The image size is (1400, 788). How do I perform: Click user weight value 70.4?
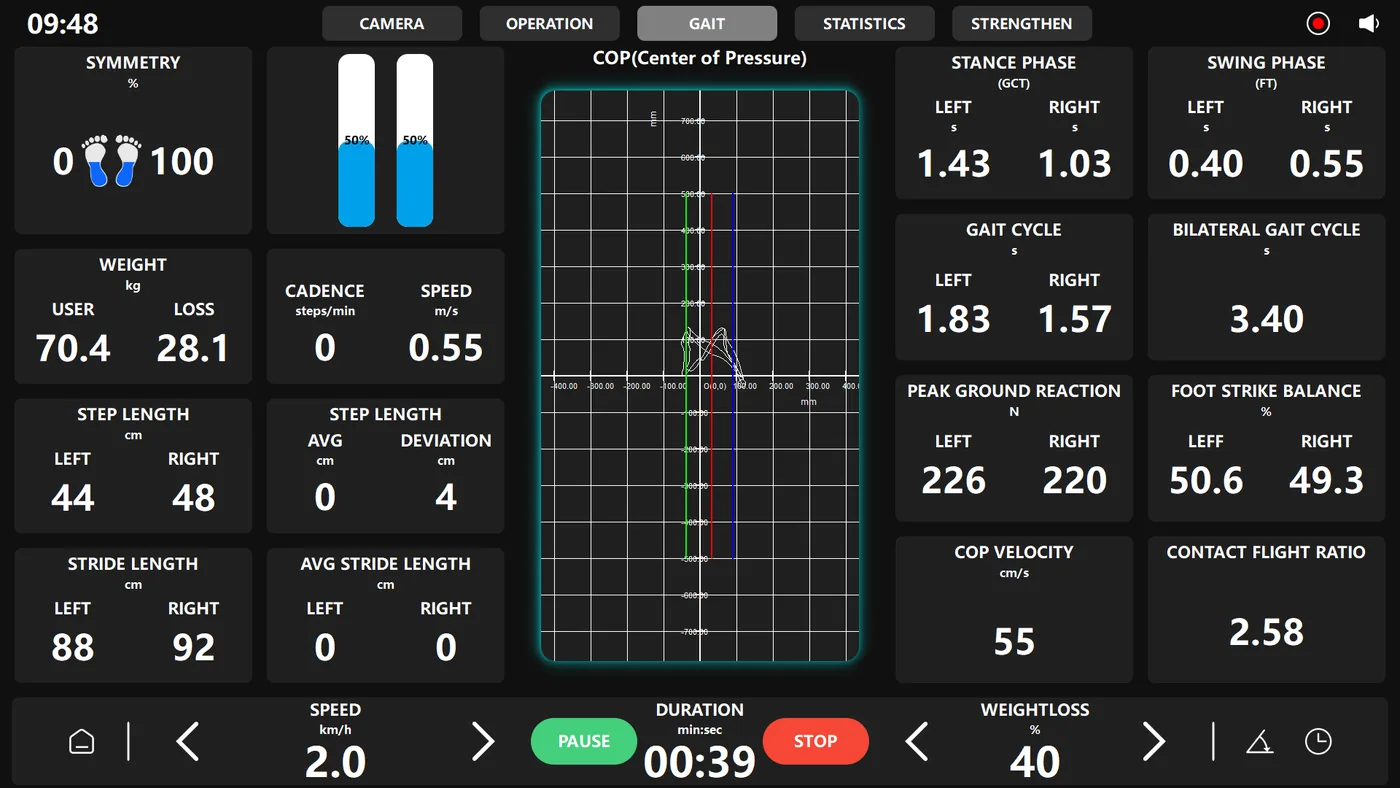pyautogui.click(x=73, y=348)
